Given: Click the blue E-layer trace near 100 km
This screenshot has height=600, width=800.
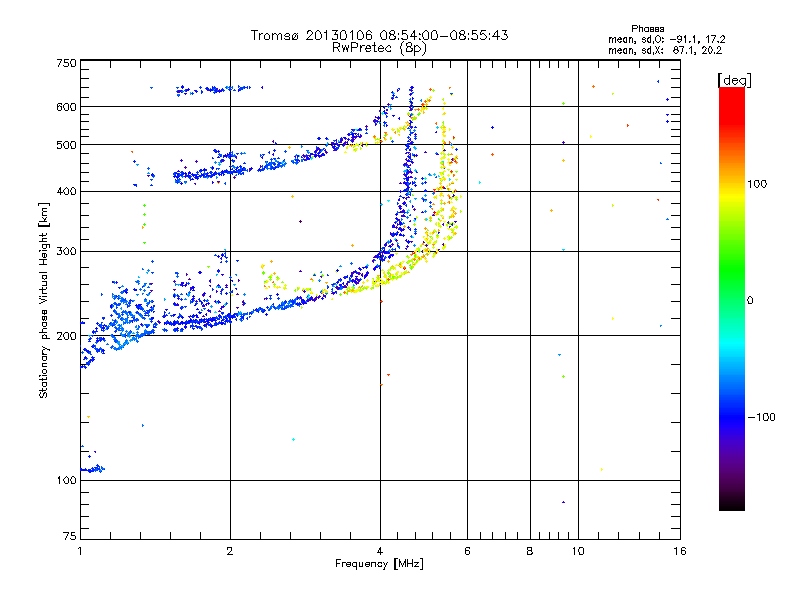Looking at the screenshot, I should pyautogui.click(x=93, y=469).
